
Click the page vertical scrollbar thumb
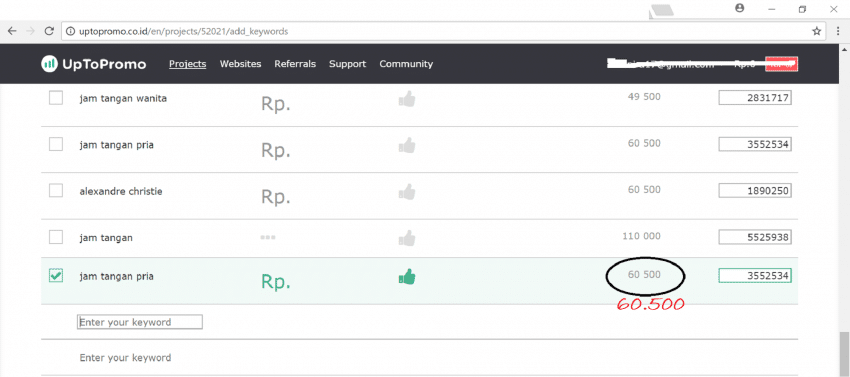(844, 353)
